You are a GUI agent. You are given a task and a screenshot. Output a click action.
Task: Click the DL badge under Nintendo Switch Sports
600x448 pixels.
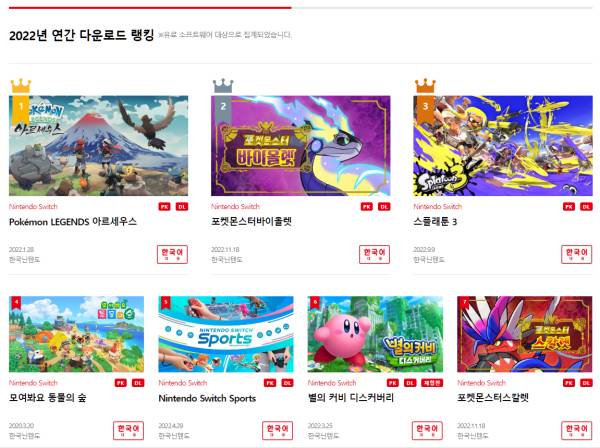pyautogui.click(x=287, y=383)
